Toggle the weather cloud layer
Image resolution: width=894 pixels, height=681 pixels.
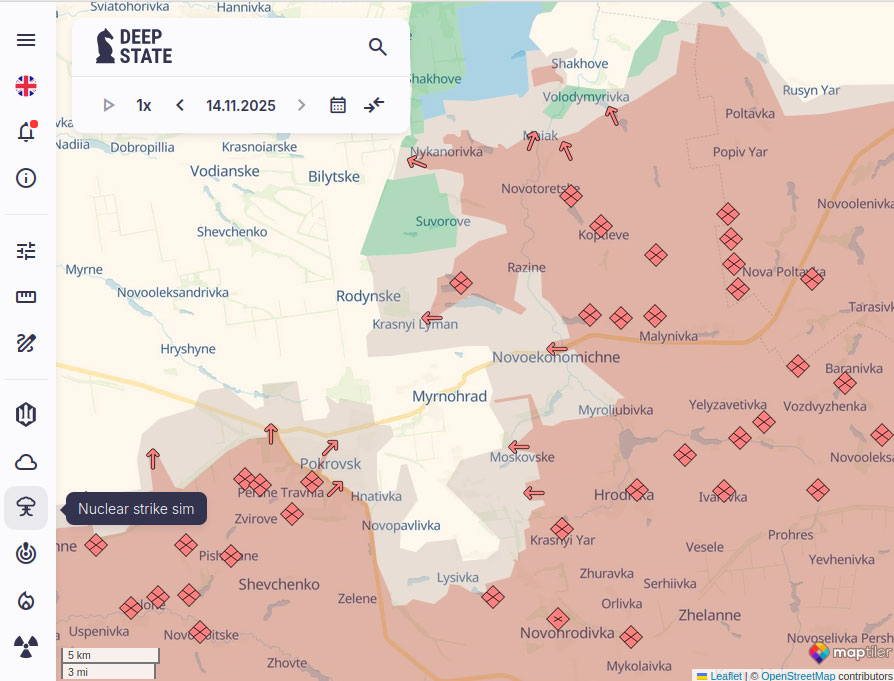click(x=26, y=462)
